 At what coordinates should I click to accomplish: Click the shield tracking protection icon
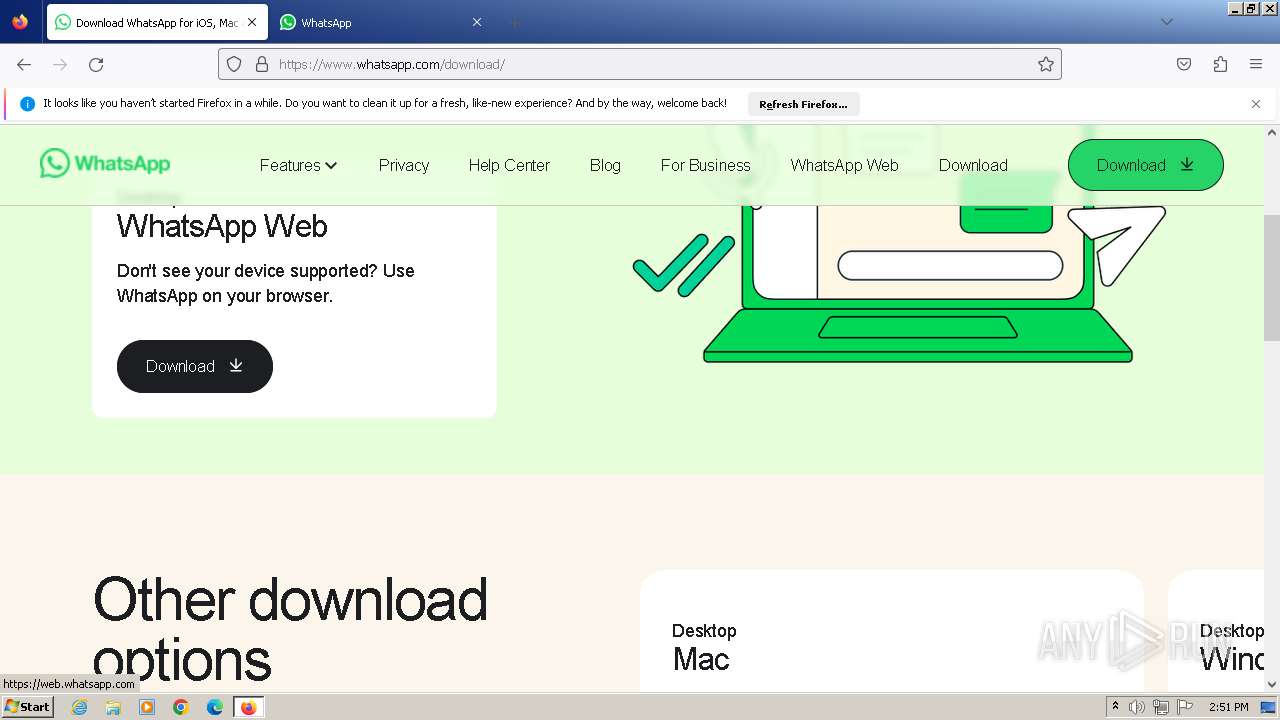click(234, 64)
